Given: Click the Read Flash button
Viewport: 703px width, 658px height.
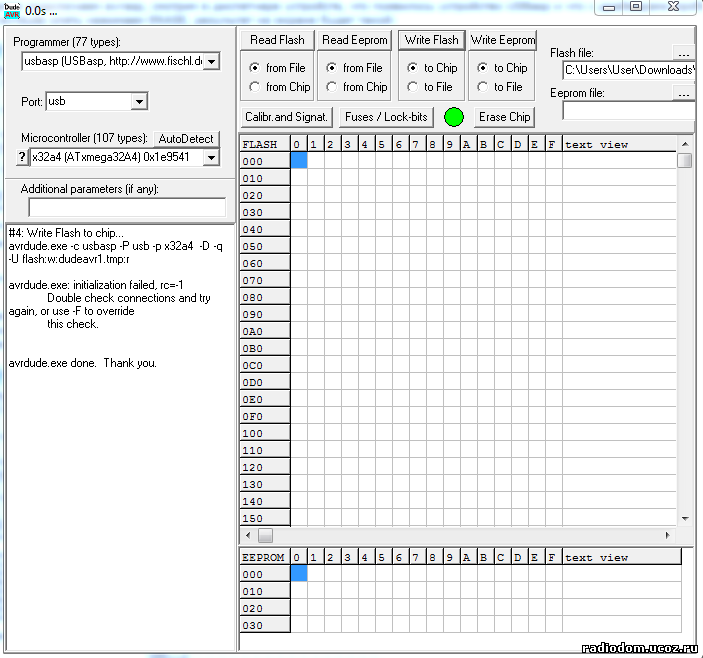Looking at the screenshot, I should [277, 40].
